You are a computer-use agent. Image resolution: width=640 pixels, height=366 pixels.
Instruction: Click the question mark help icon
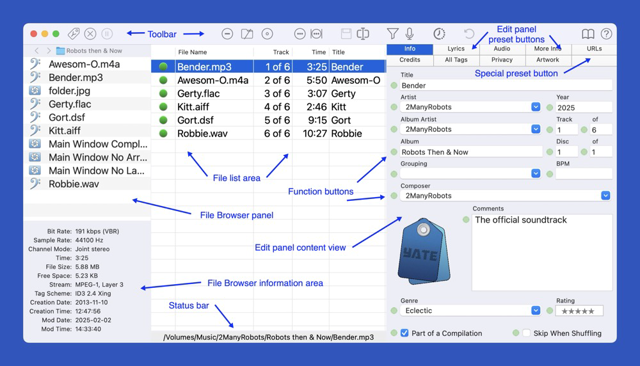(x=607, y=34)
